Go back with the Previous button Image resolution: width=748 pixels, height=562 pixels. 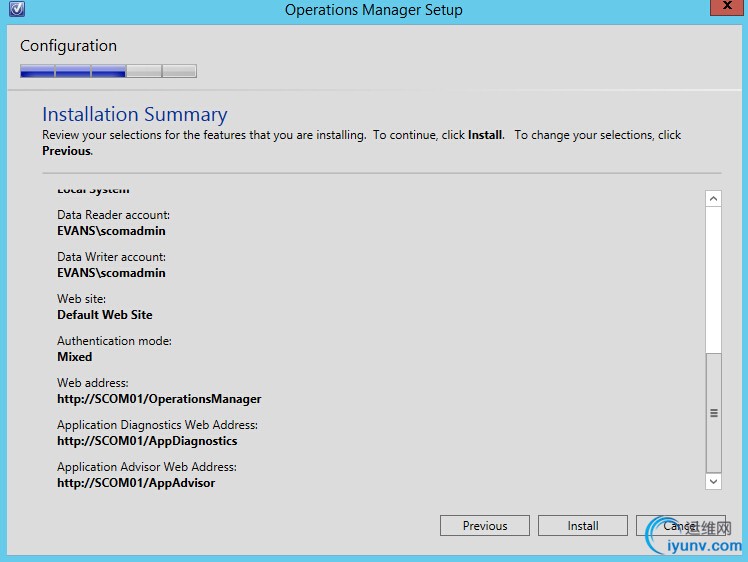coord(485,525)
